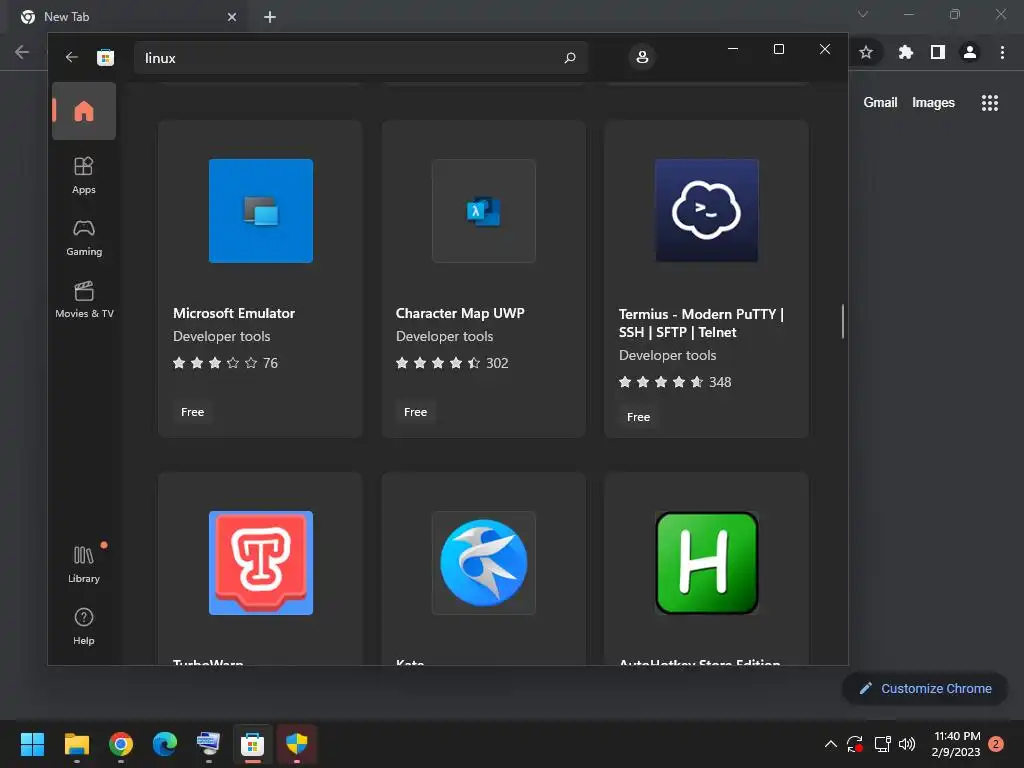Open Help in the Store sidebar

[84, 626]
